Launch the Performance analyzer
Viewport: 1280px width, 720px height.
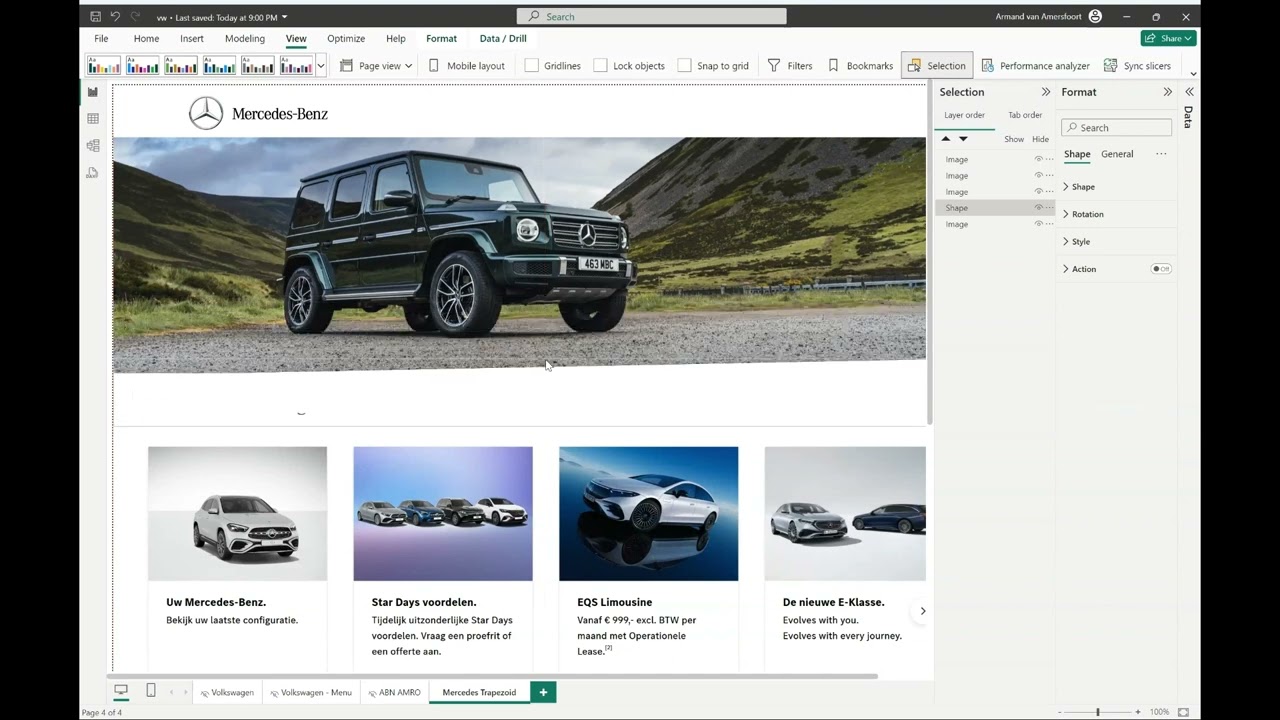click(x=1035, y=66)
